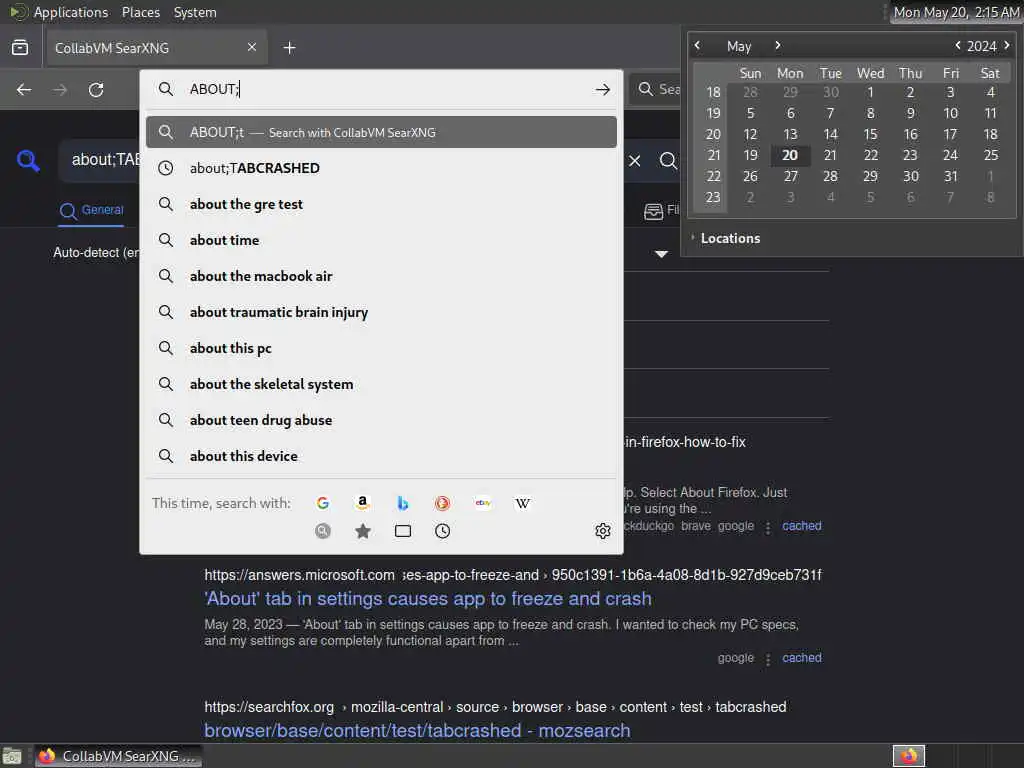
Task: Open the Firefox View tab list icon
Action: (x=20, y=47)
